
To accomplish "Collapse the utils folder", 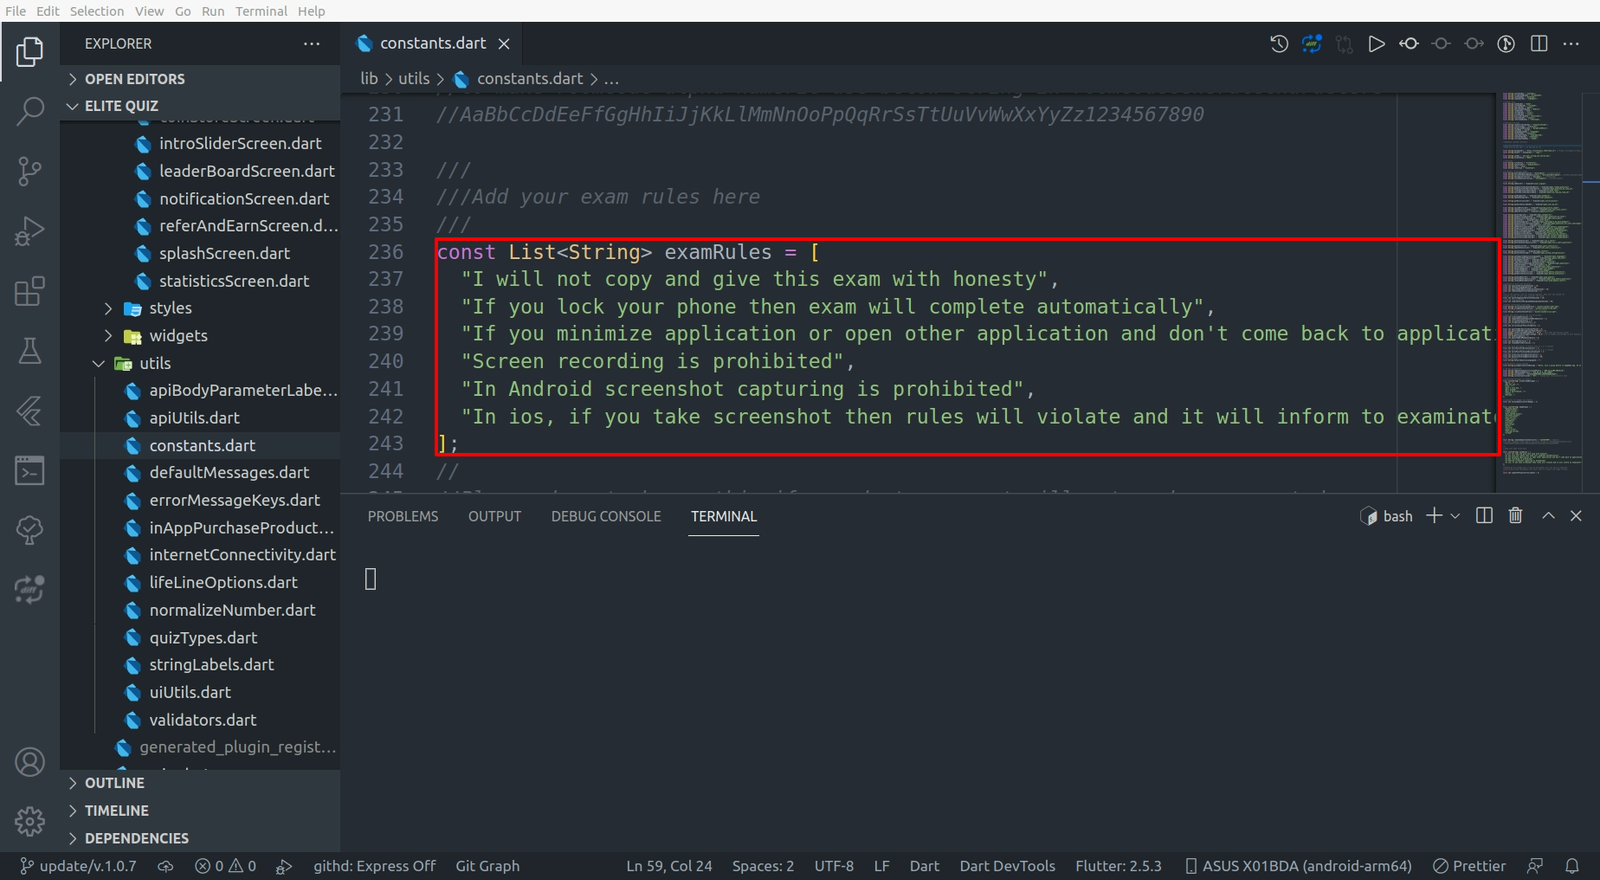I will click(154, 363).
